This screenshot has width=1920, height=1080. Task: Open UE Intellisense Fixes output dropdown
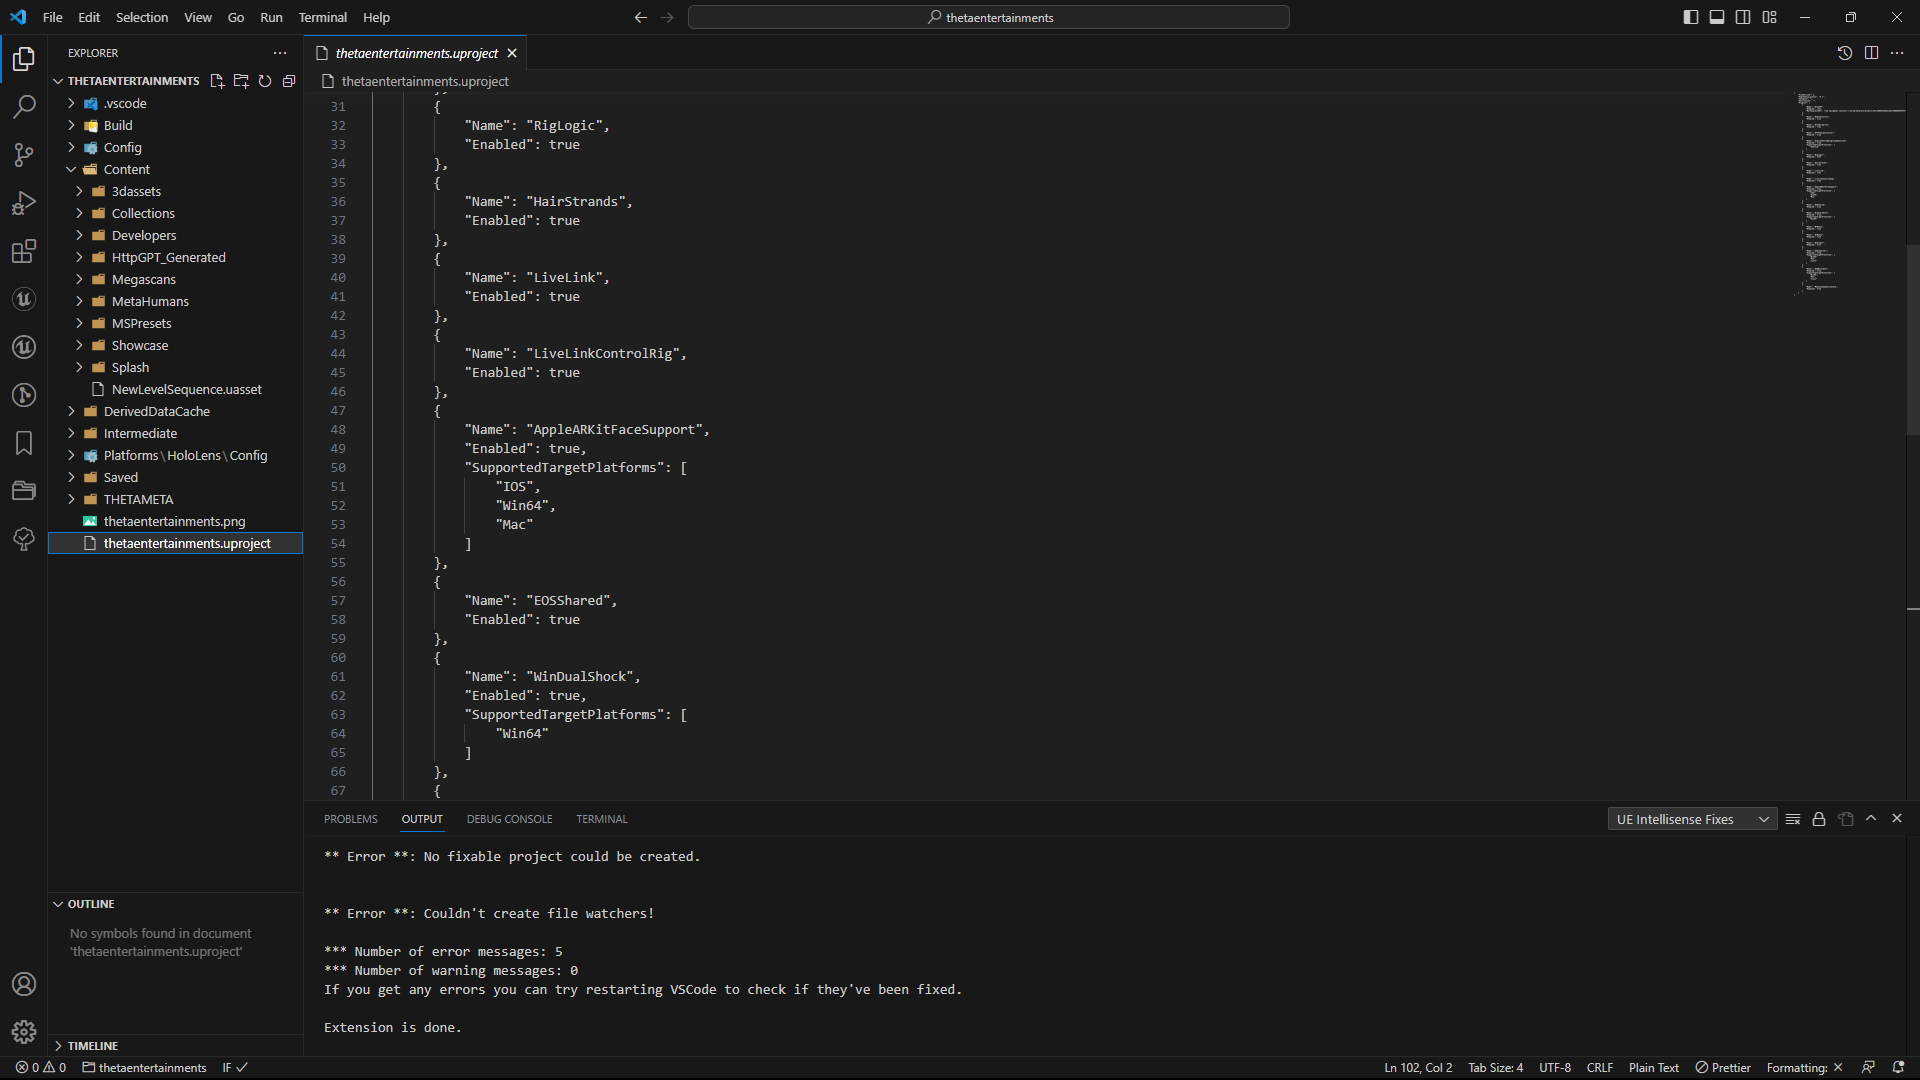[x=1692, y=819]
